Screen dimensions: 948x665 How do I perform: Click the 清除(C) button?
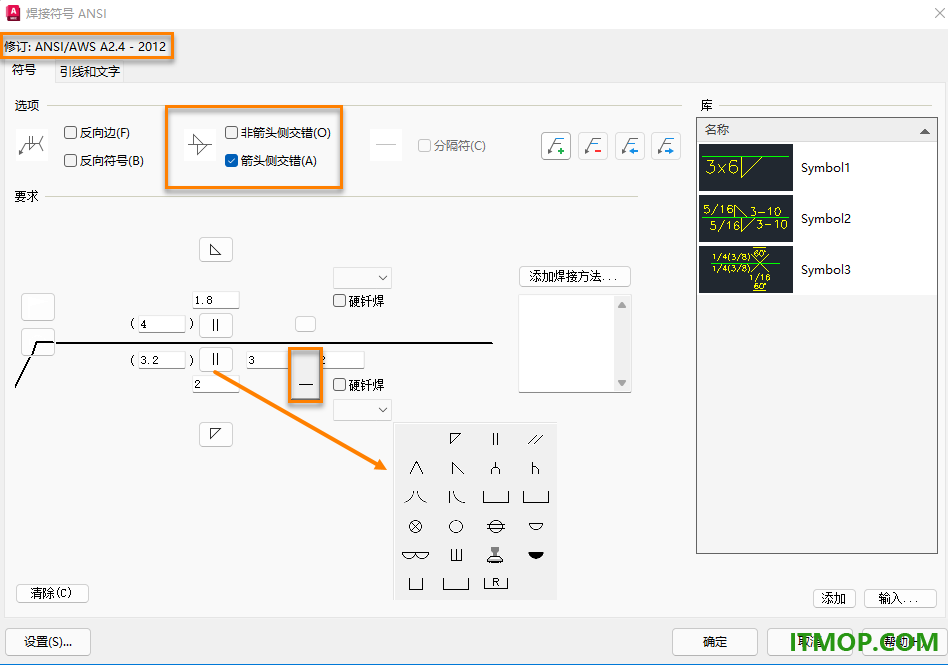click(52, 593)
